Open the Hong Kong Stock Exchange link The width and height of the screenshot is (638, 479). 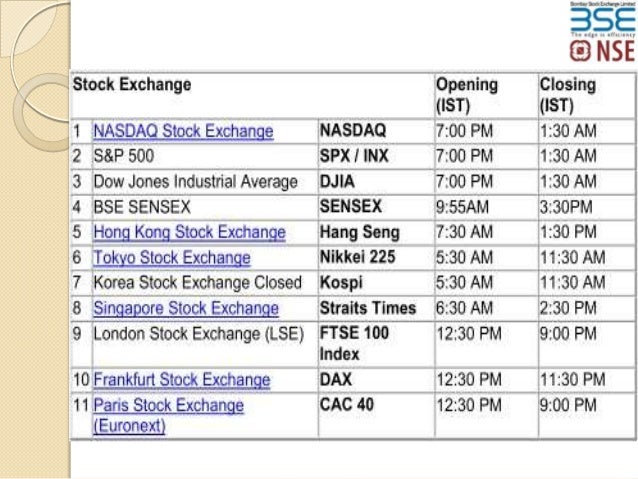(x=189, y=232)
